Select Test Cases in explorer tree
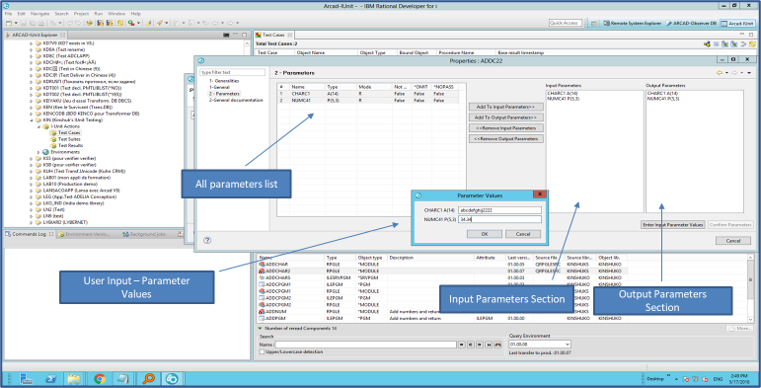This screenshot has width=761, height=388. point(69,132)
